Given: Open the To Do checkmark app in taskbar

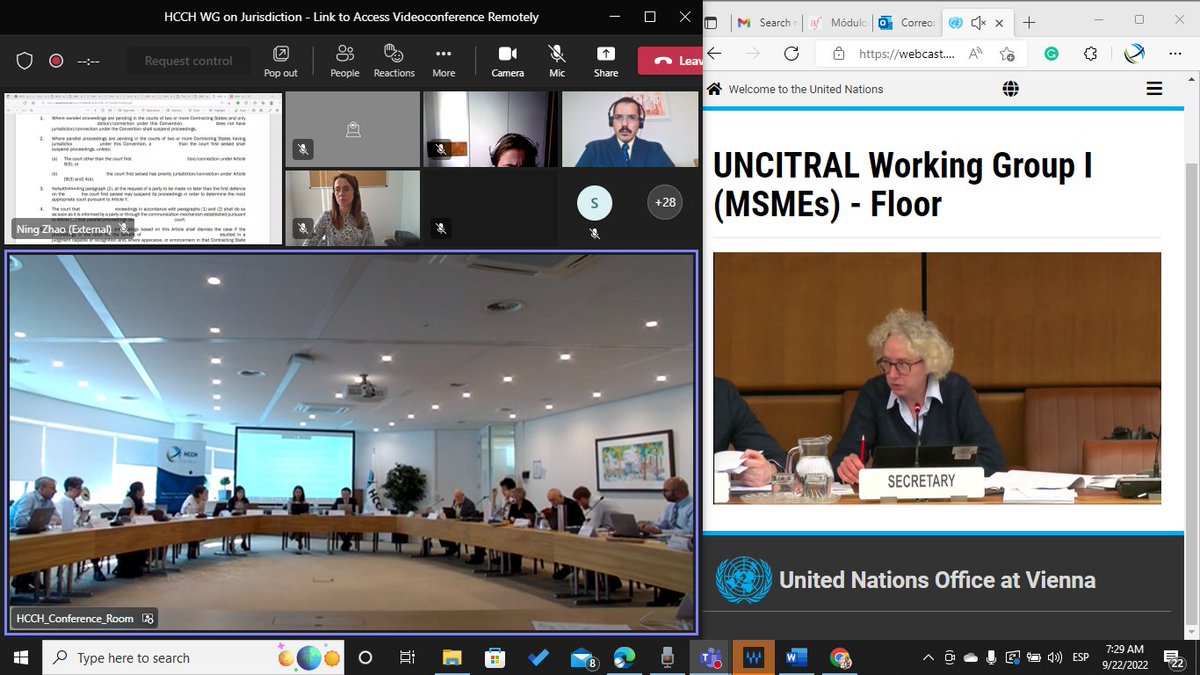Looking at the screenshot, I should click(538, 657).
